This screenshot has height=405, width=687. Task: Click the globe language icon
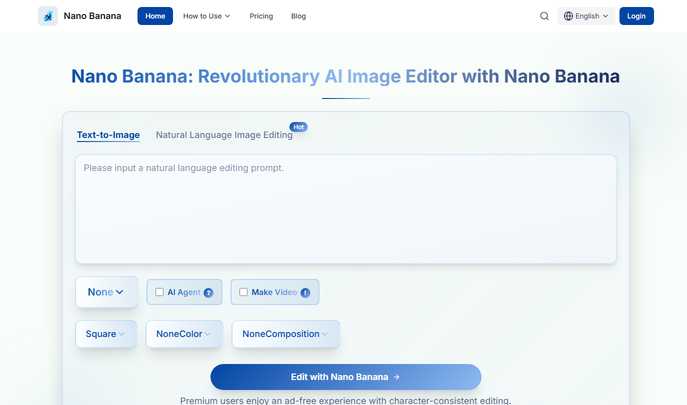[569, 16]
